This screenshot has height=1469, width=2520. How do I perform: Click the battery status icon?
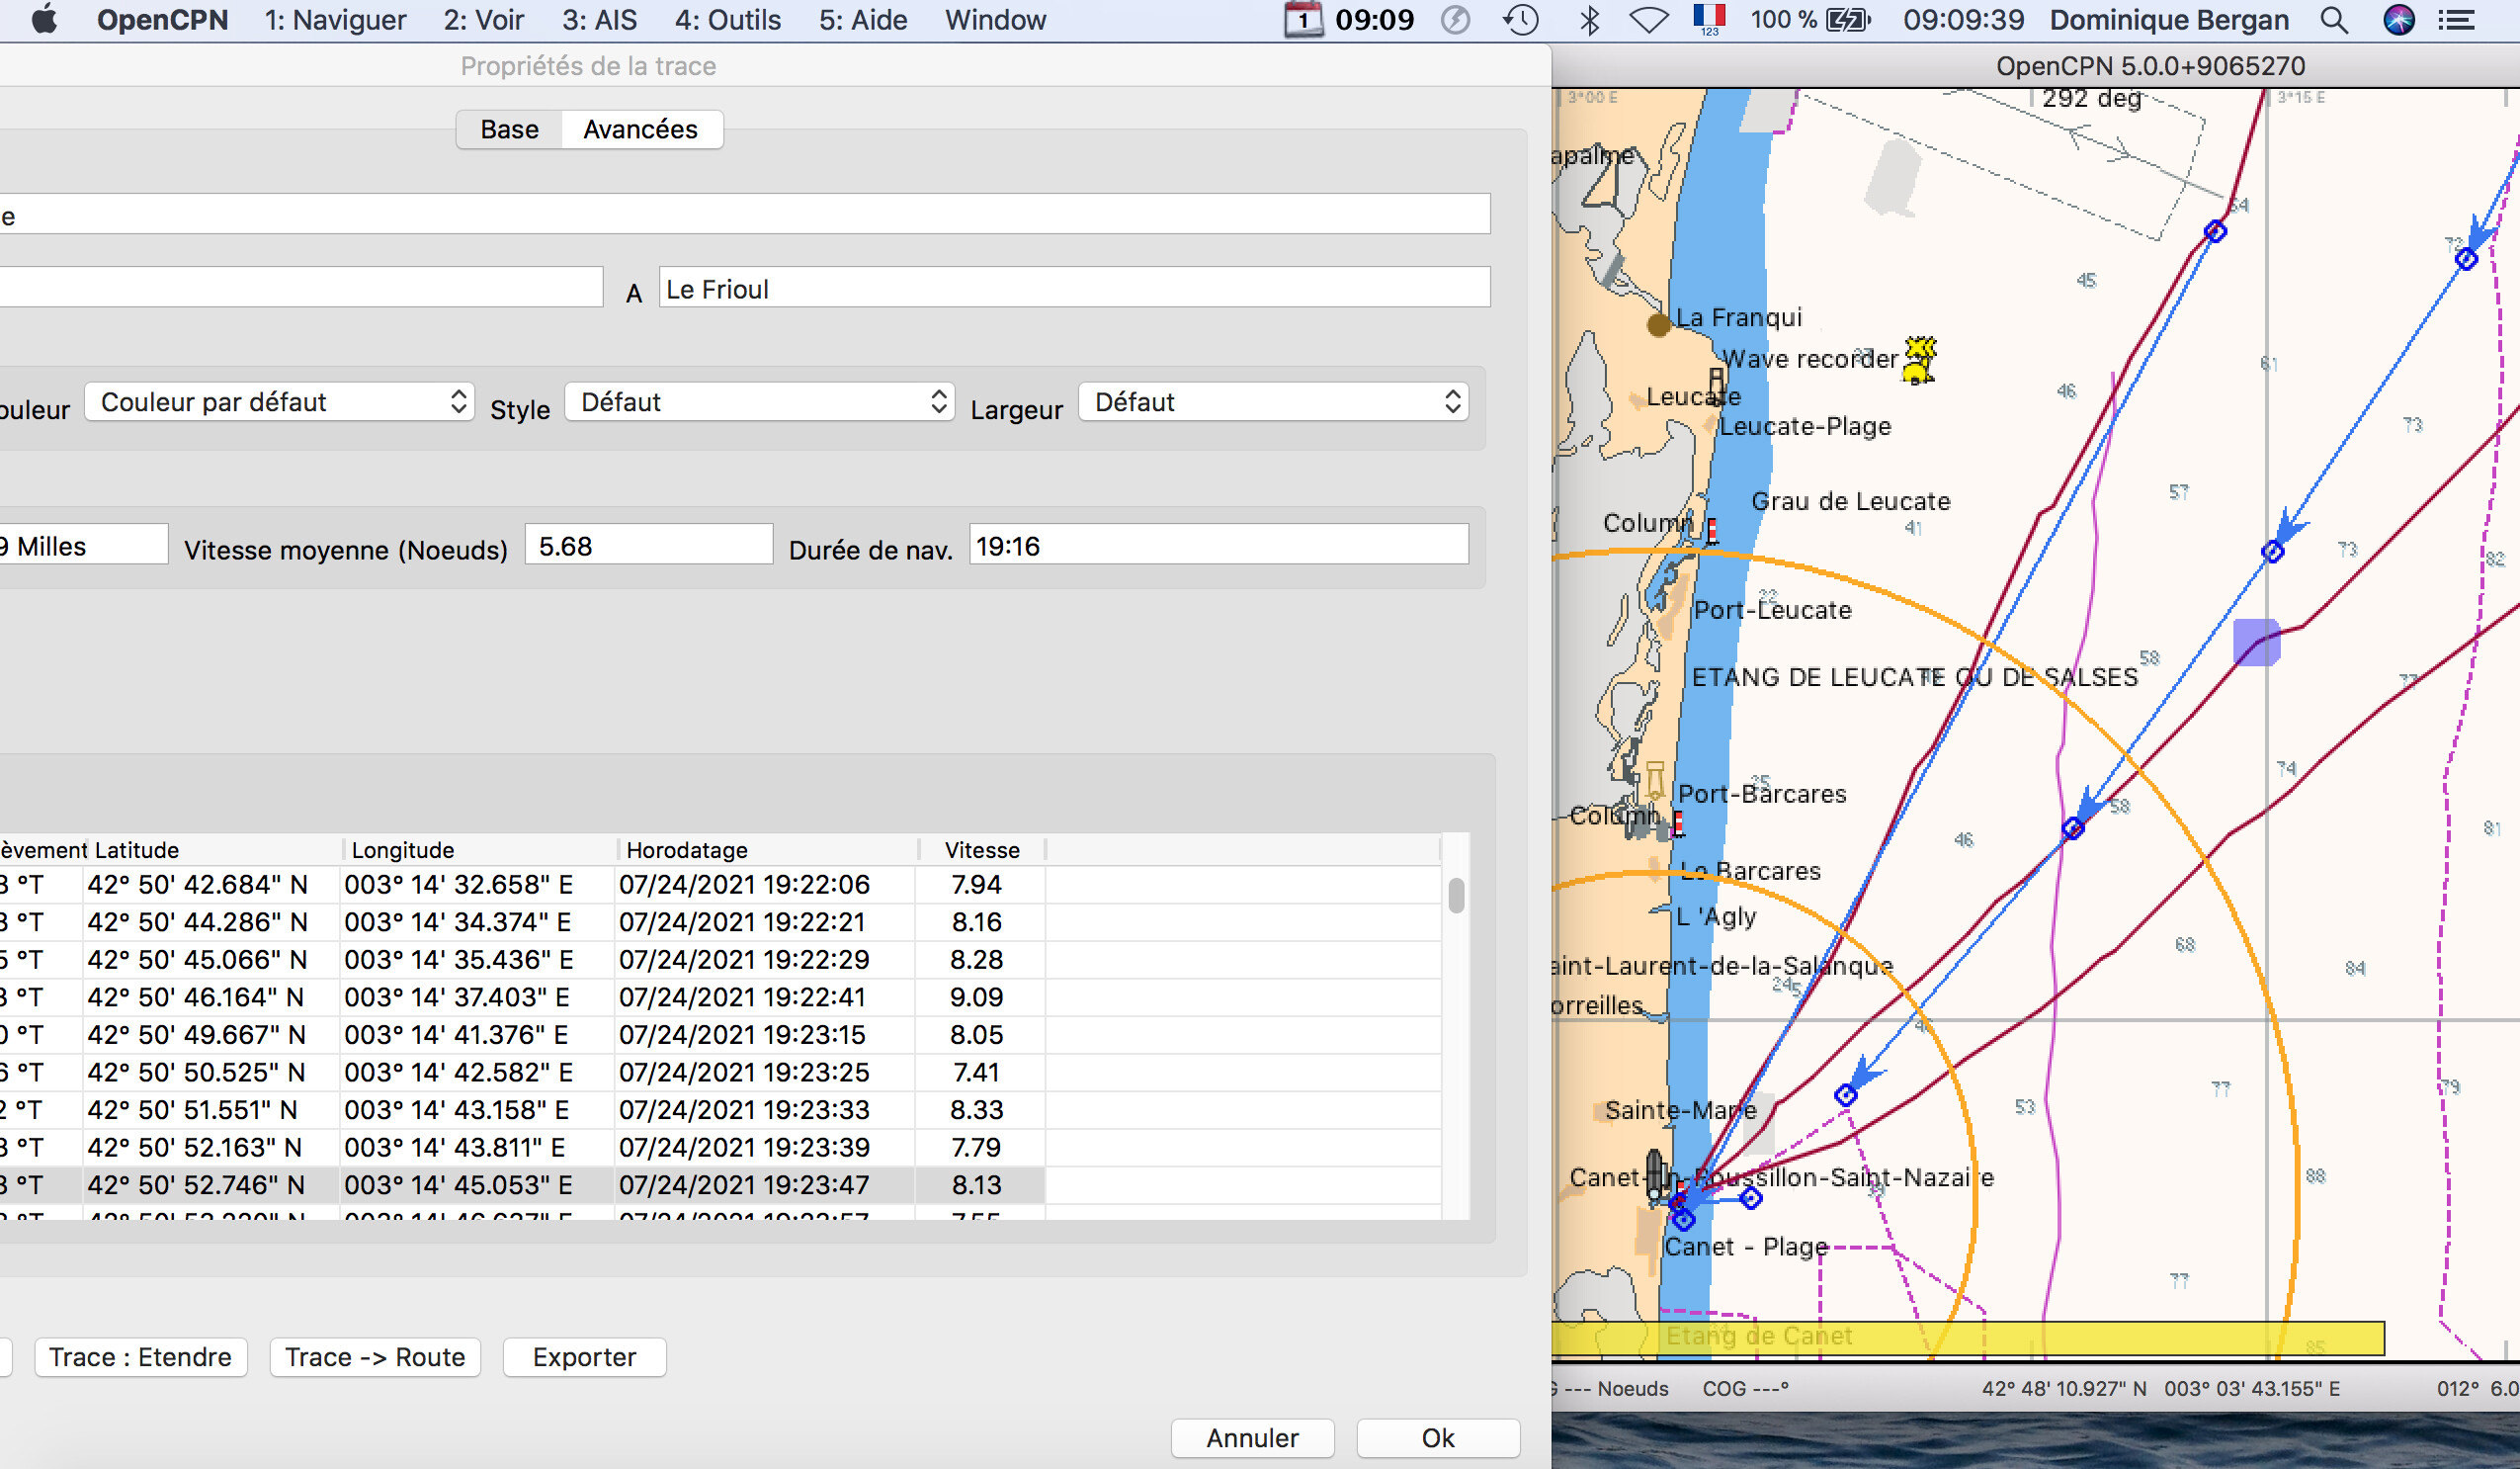(1847, 20)
